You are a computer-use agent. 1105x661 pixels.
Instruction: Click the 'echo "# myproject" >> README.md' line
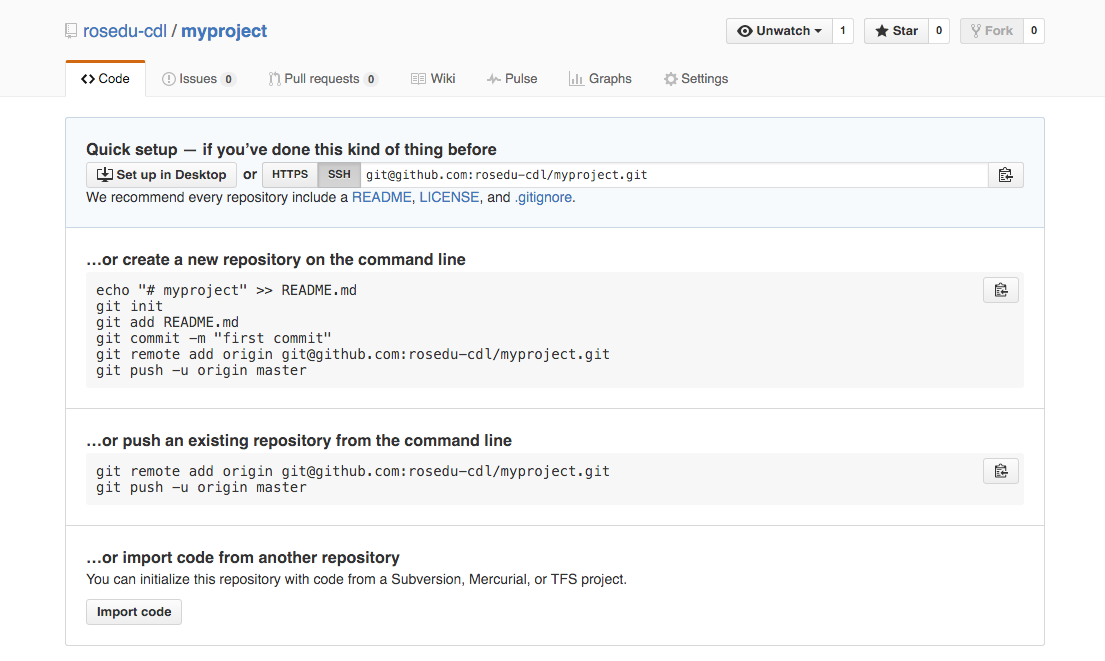coord(226,290)
